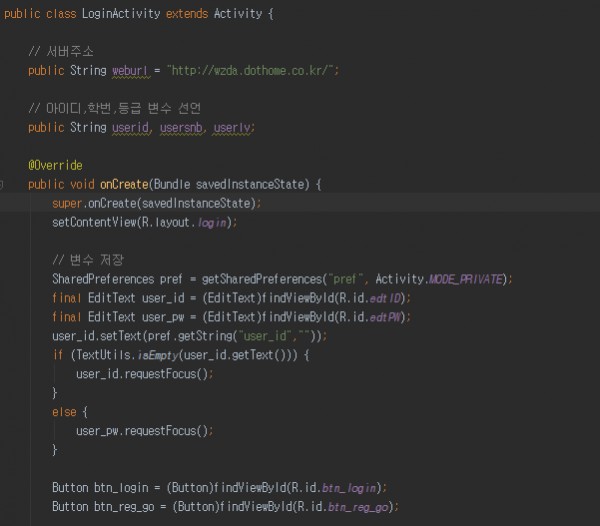Image resolution: width=600 pixels, height=526 pixels.
Task: Click the MODE_PRIVATE constant
Action: point(465,279)
